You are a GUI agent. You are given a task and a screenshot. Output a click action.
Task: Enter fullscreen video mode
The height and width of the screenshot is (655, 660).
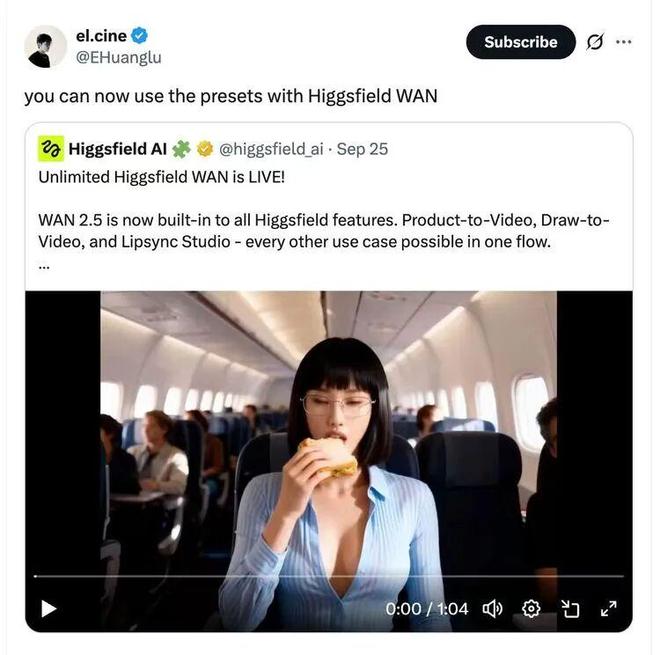point(607,608)
